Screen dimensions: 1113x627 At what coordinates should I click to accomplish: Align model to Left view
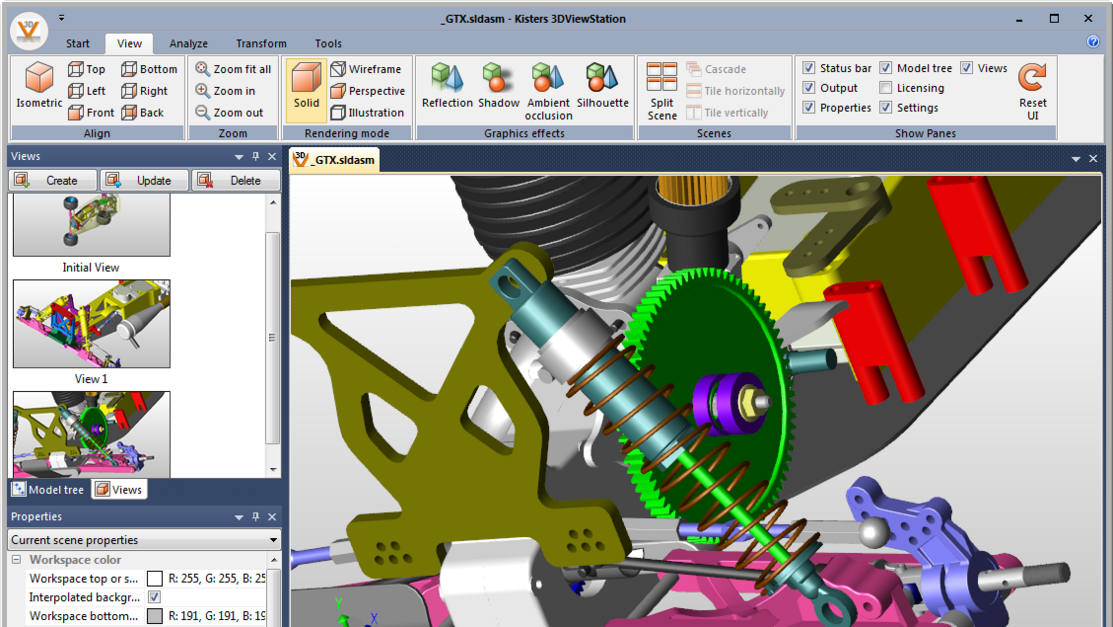87,91
